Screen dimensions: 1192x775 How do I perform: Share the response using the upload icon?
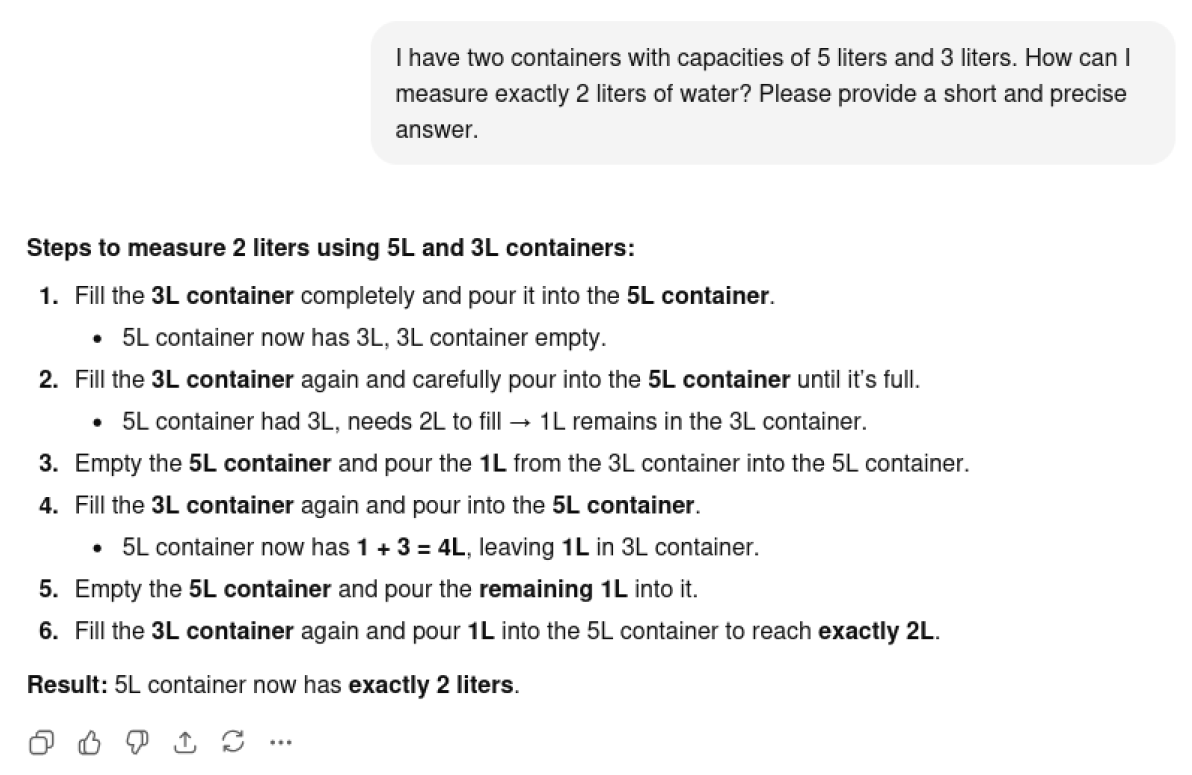pos(185,742)
